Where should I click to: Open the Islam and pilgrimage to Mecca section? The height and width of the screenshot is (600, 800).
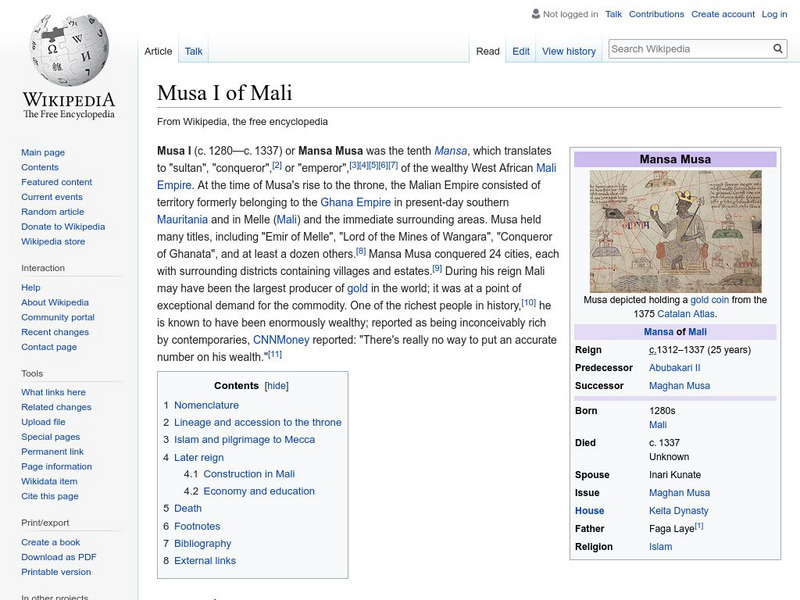(243, 439)
